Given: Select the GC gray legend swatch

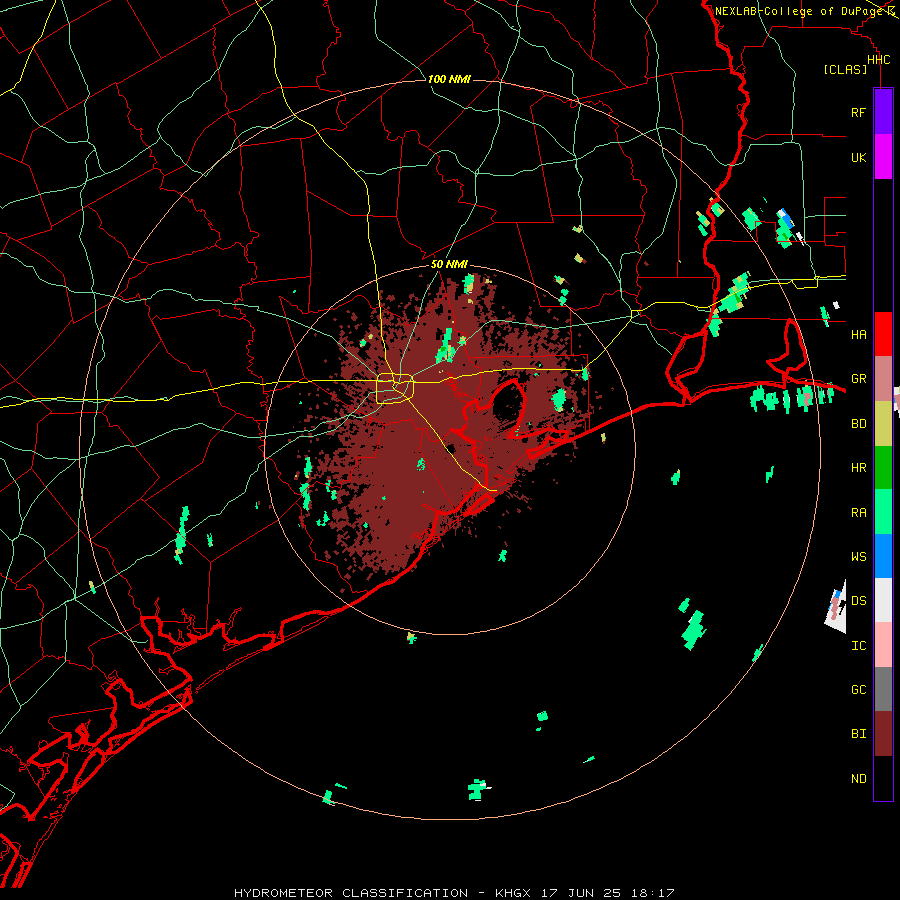Looking at the screenshot, I should pyautogui.click(x=883, y=689).
